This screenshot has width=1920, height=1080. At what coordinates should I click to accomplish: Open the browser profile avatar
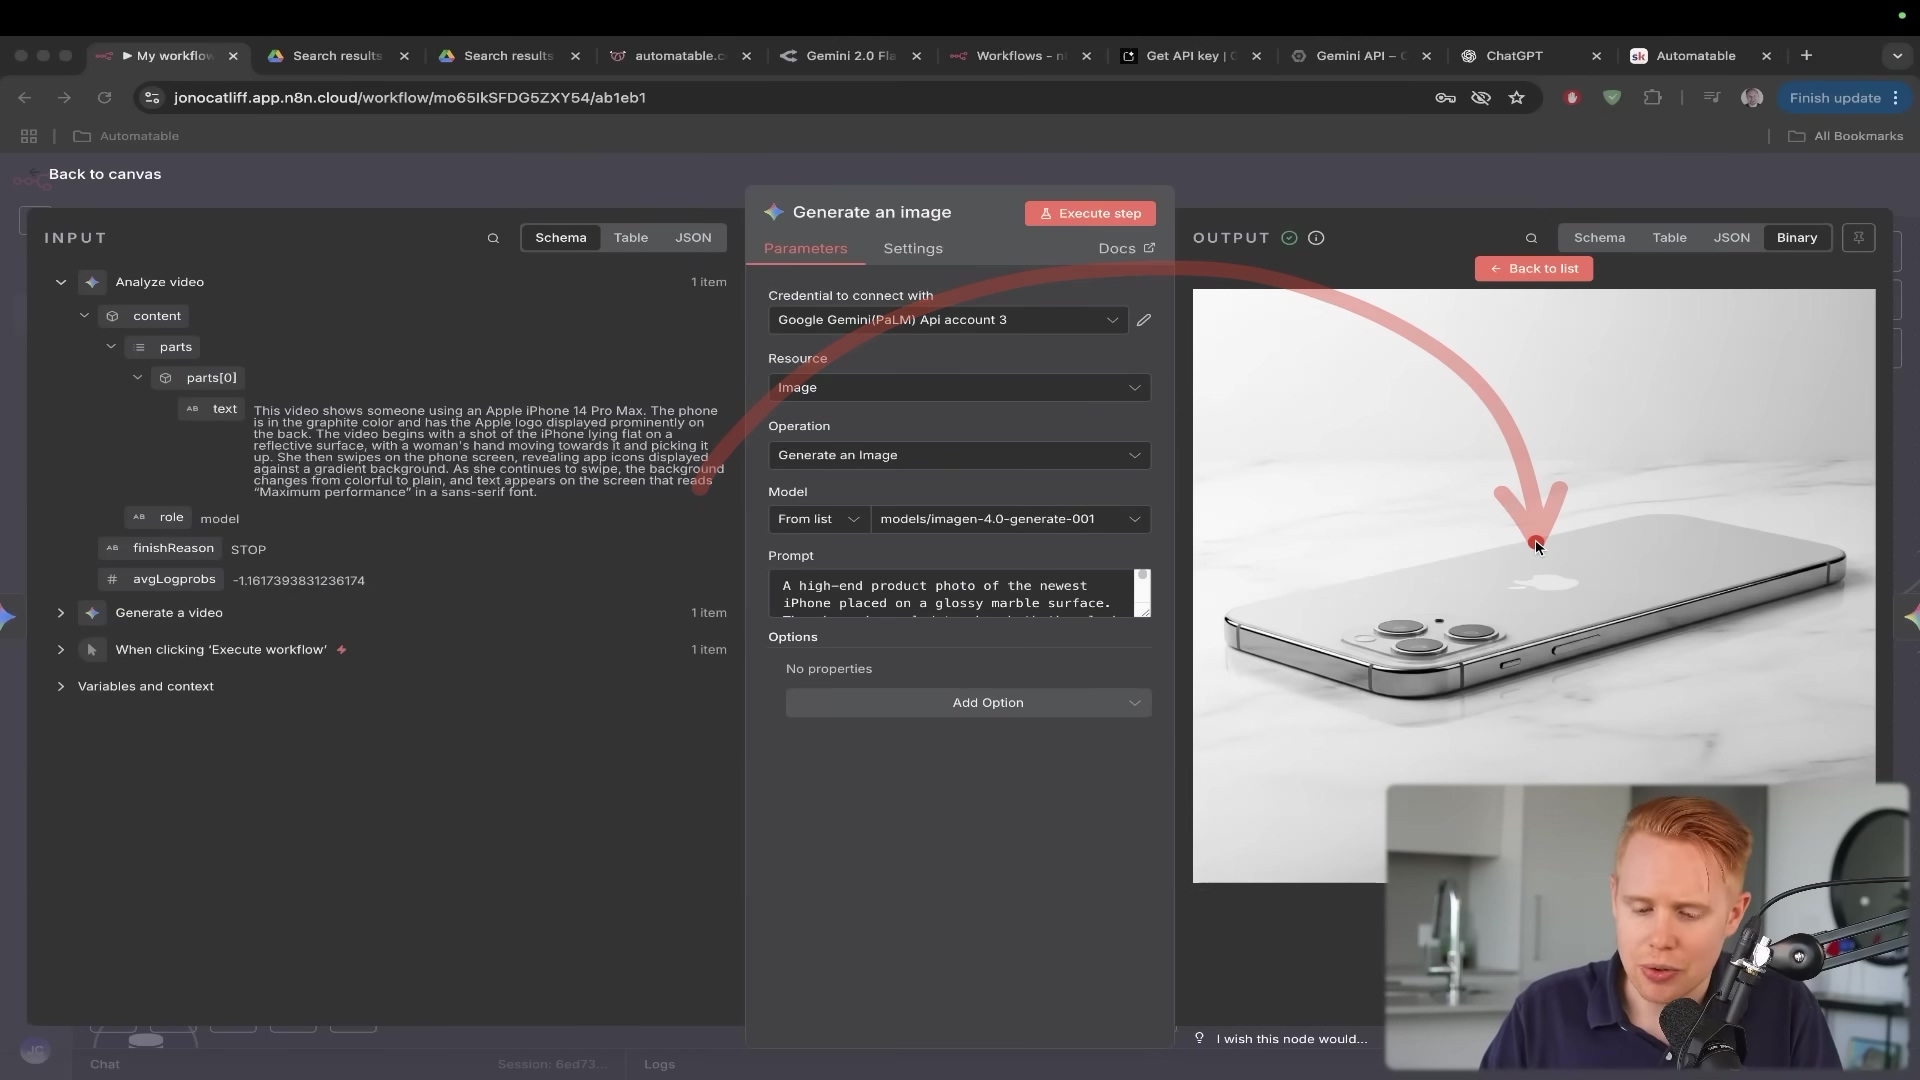coord(1751,98)
